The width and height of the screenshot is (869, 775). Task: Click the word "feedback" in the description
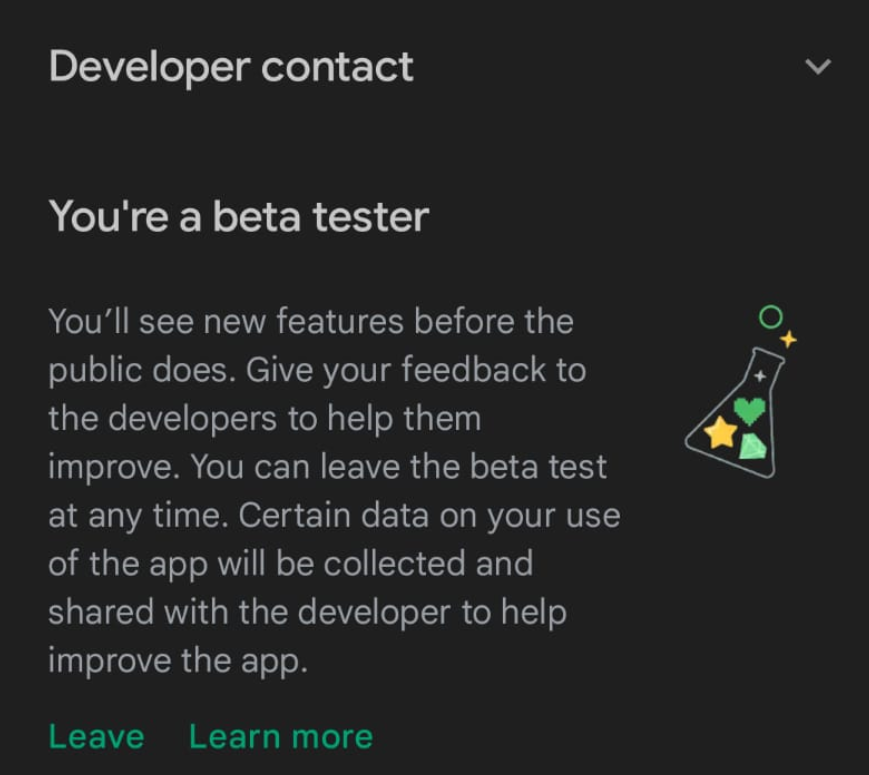pos(473,370)
